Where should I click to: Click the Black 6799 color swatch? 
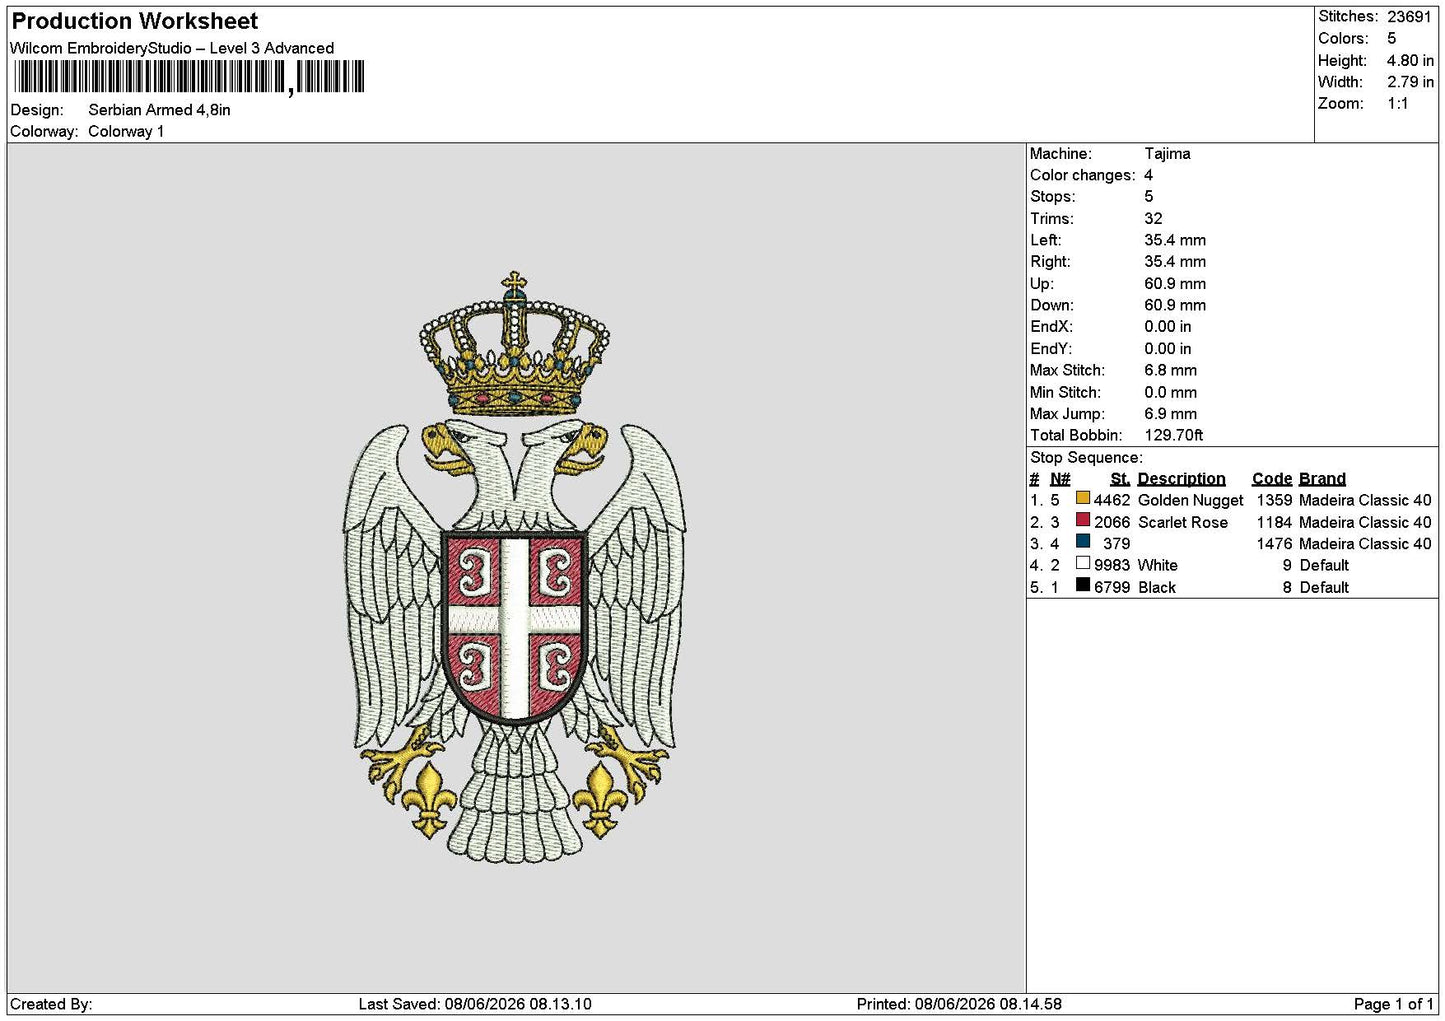pos(1083,585)
